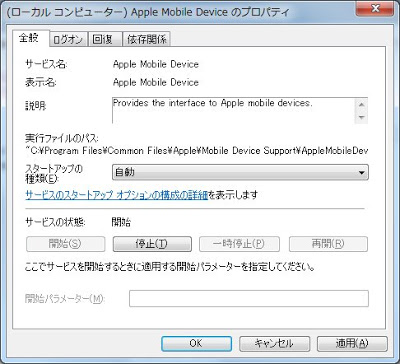Click the service name value next to サービス名
This screenshot has width=400, height=364.
tap(156, 64)
